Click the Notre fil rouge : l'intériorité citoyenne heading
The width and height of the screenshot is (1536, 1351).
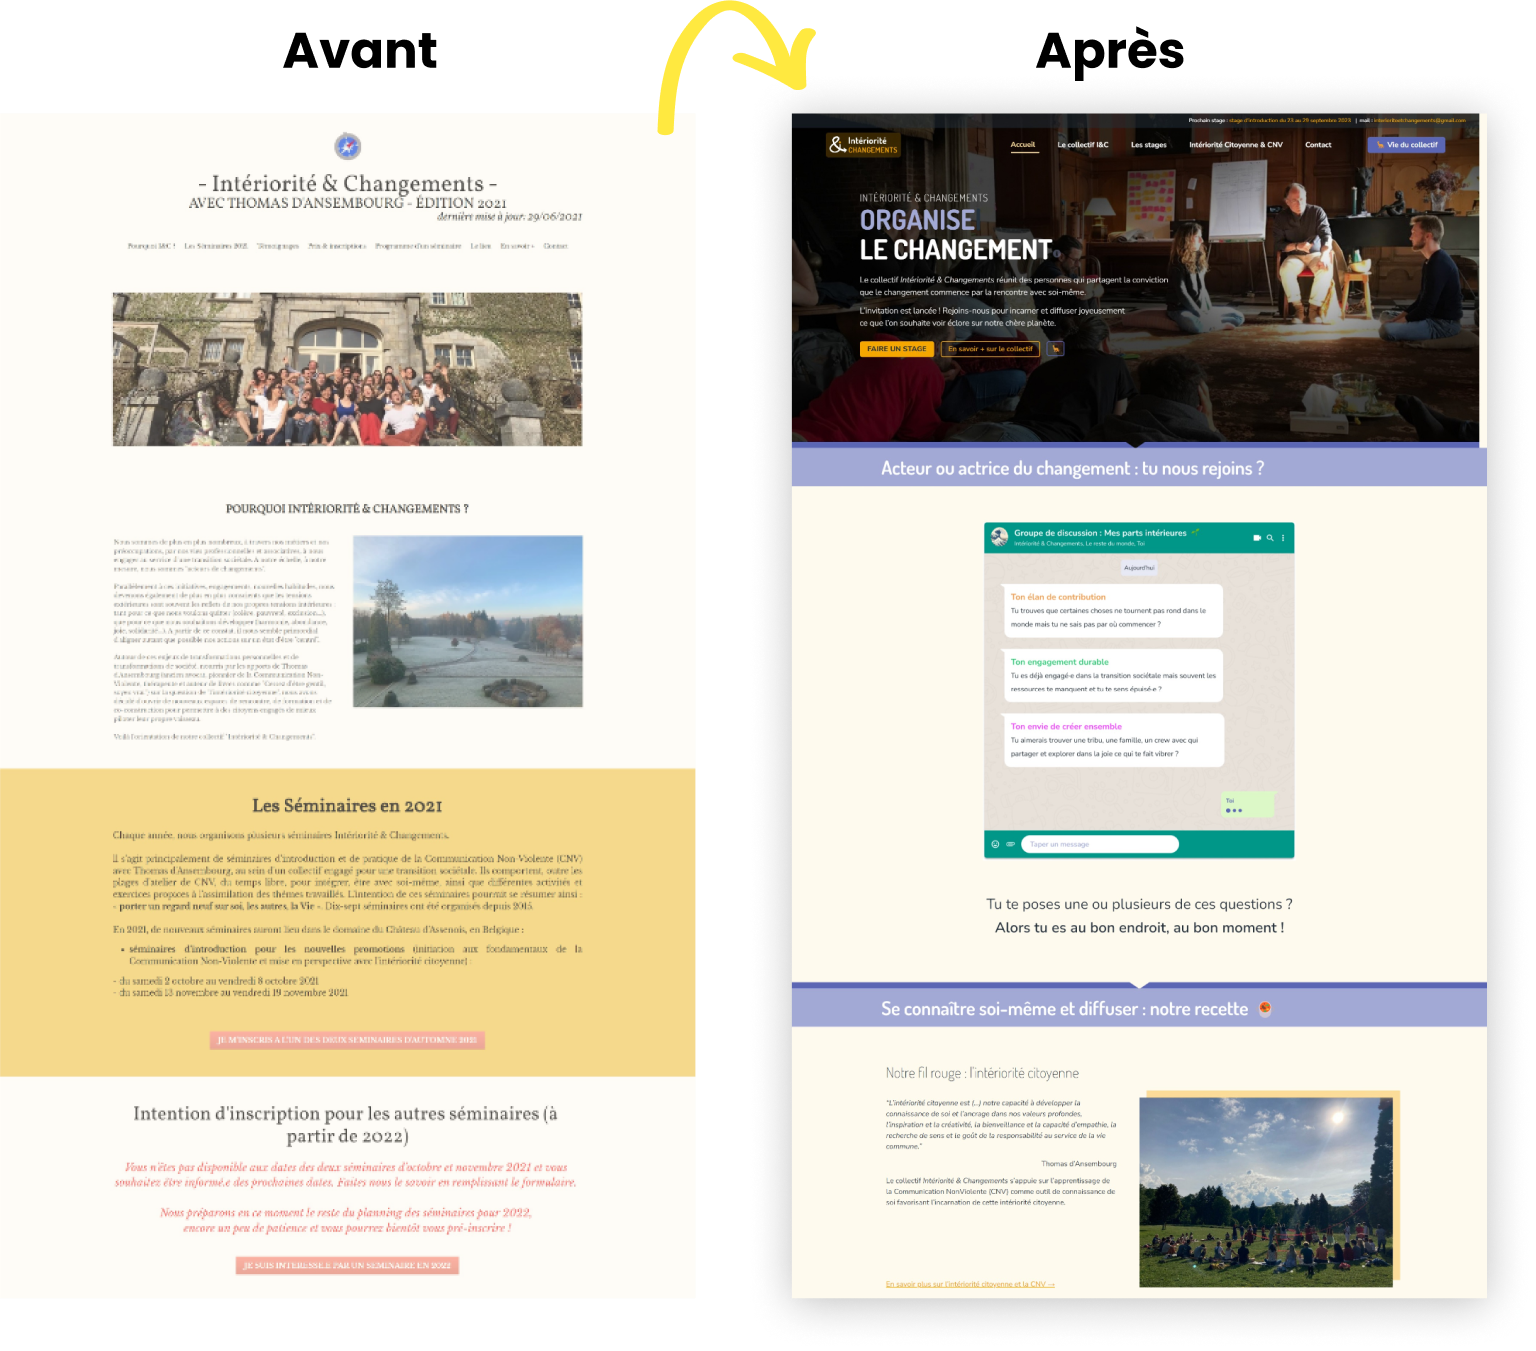click(982, 1073)
